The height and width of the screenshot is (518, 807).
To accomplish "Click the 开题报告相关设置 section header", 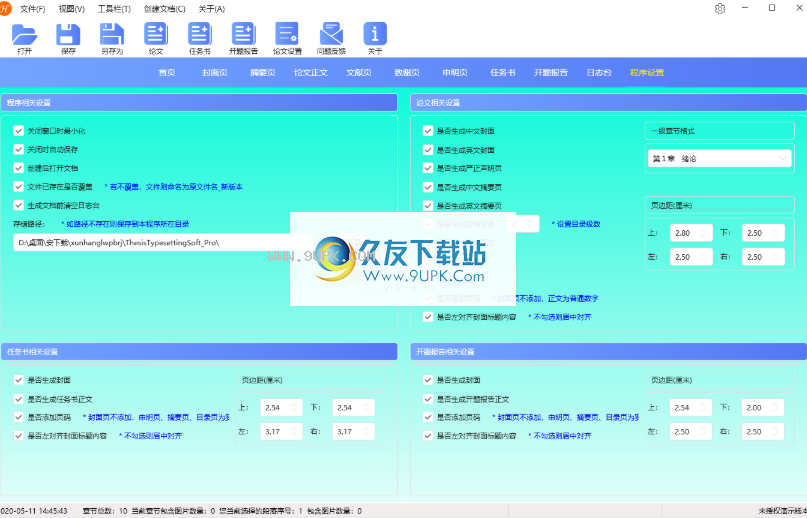I will 608,352.
